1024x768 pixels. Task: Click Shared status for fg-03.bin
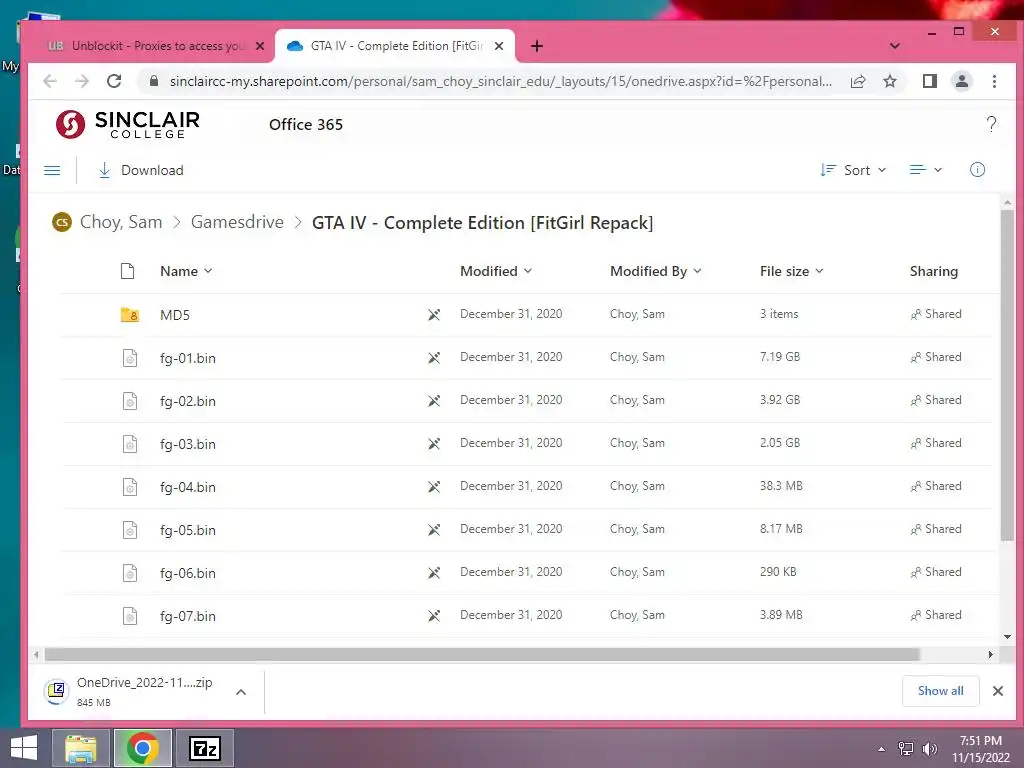pyautogui.click(x=936, y=443)
